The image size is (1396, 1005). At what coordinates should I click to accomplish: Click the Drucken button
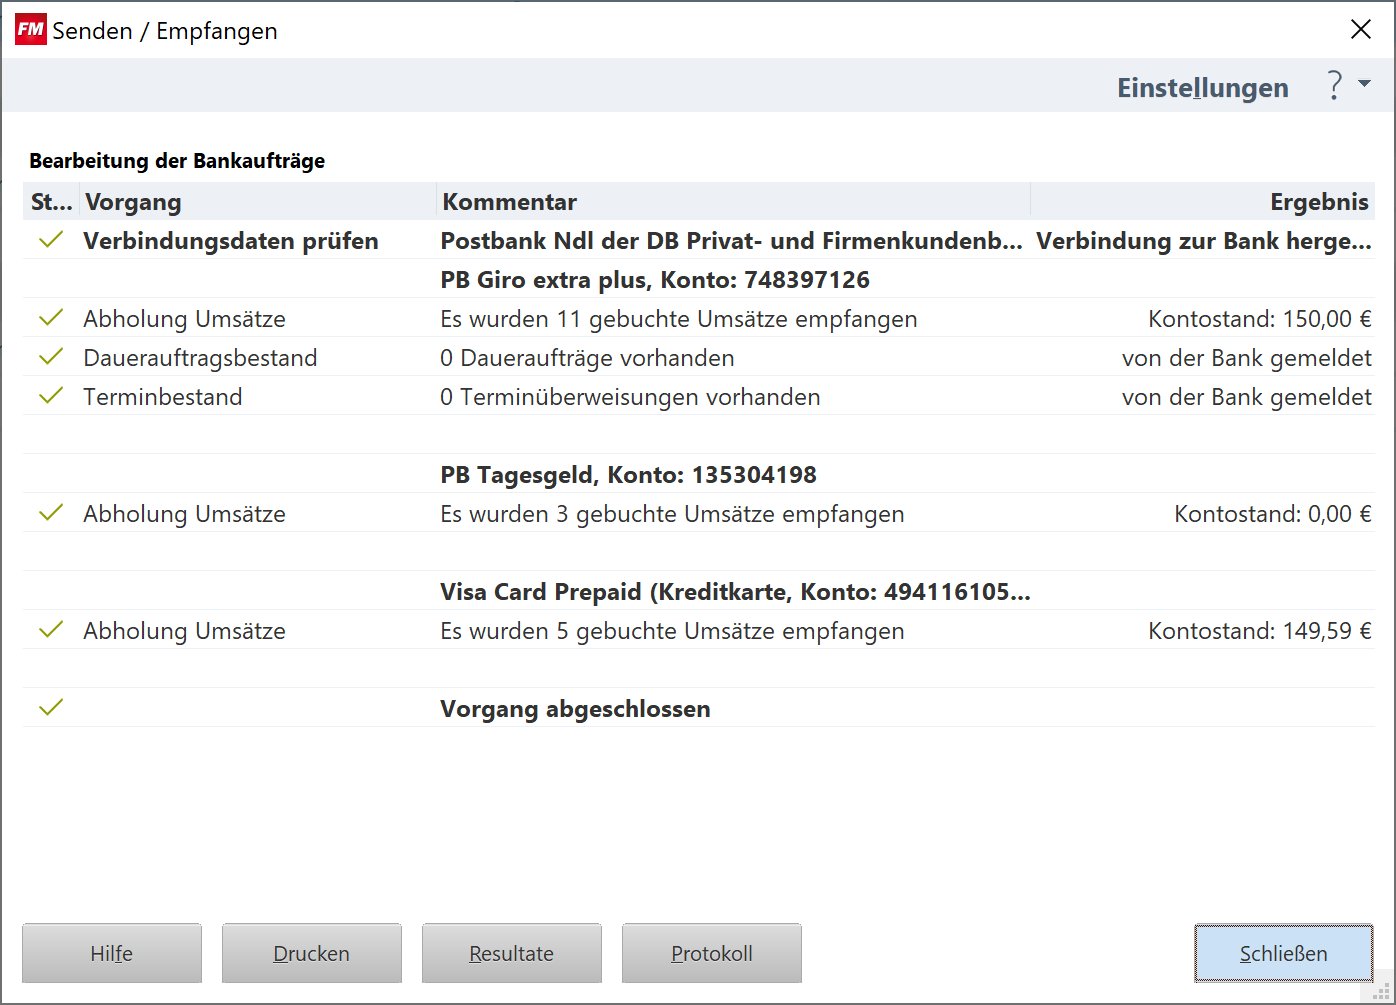coord(312,953)
